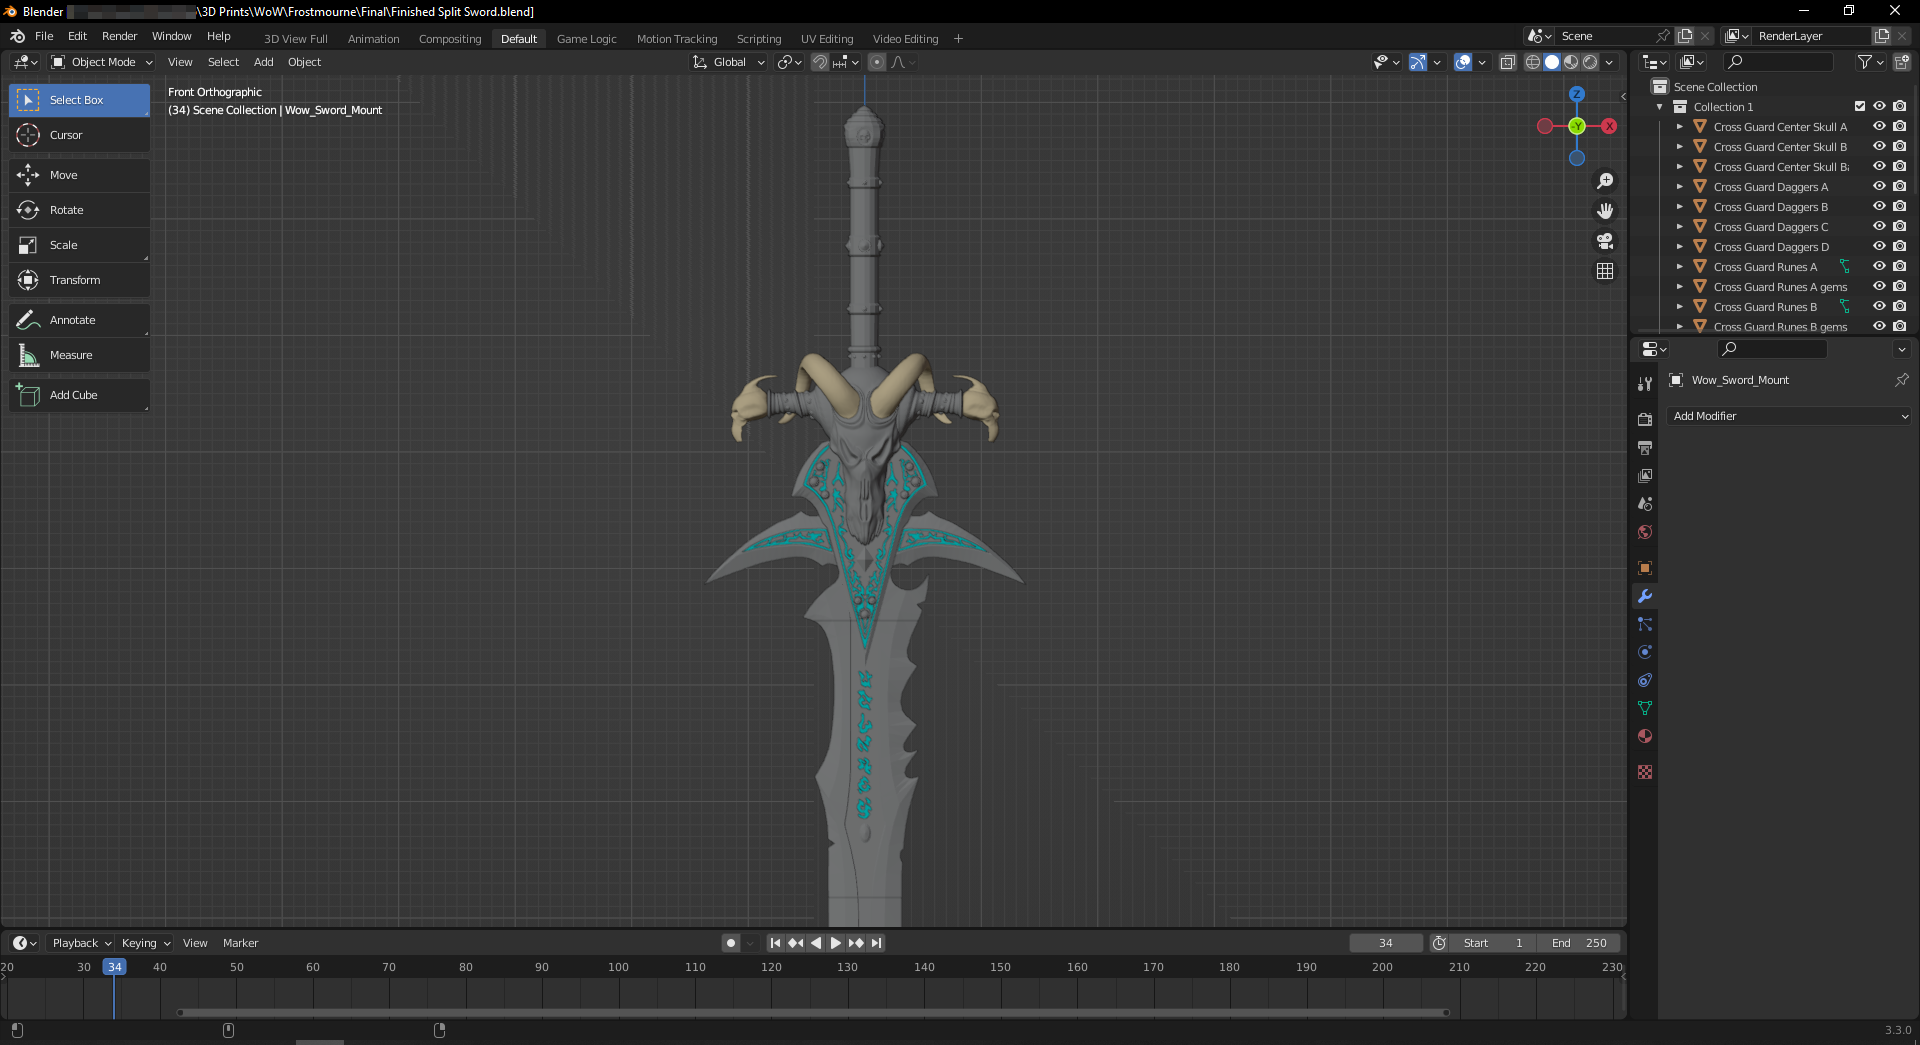Viewport: 1920px width, 1045px height.
Task: Open the Texture properties checker tab
Action: tap(1645, 772)
